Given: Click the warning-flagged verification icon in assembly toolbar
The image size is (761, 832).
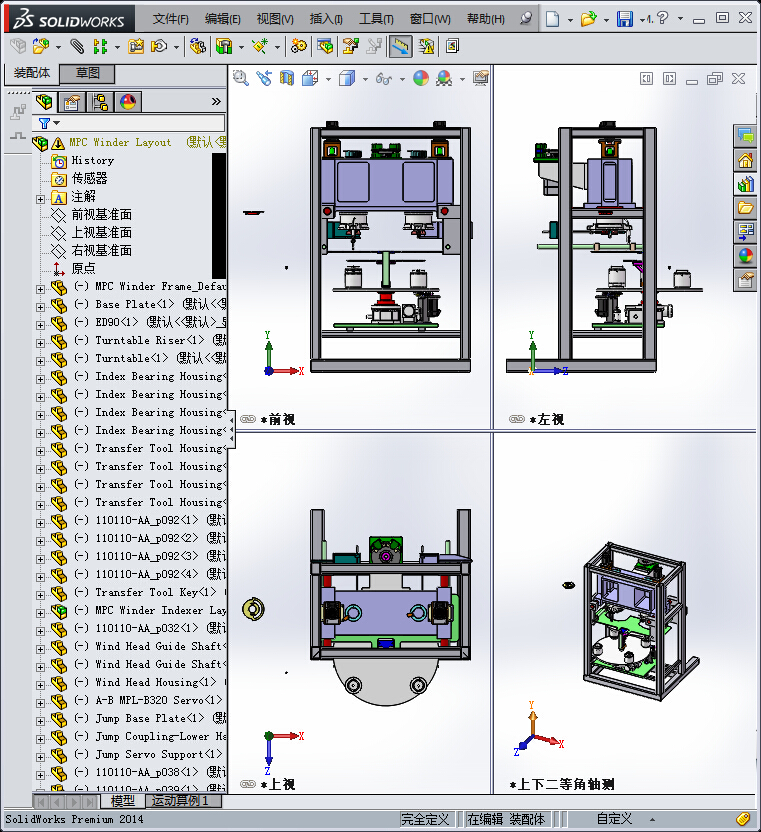Looking at the screenshot, I should click(x=426, y=47).
